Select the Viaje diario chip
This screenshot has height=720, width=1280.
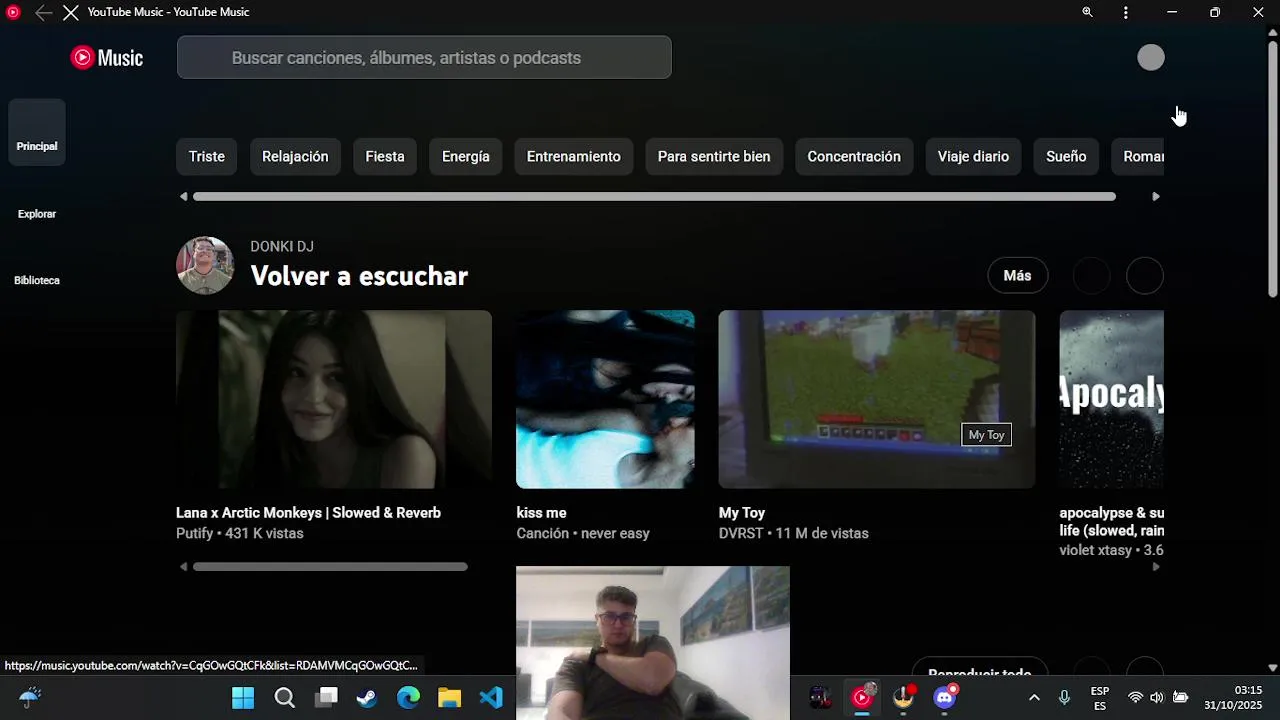pyautogui.click(x=973, y=157)
